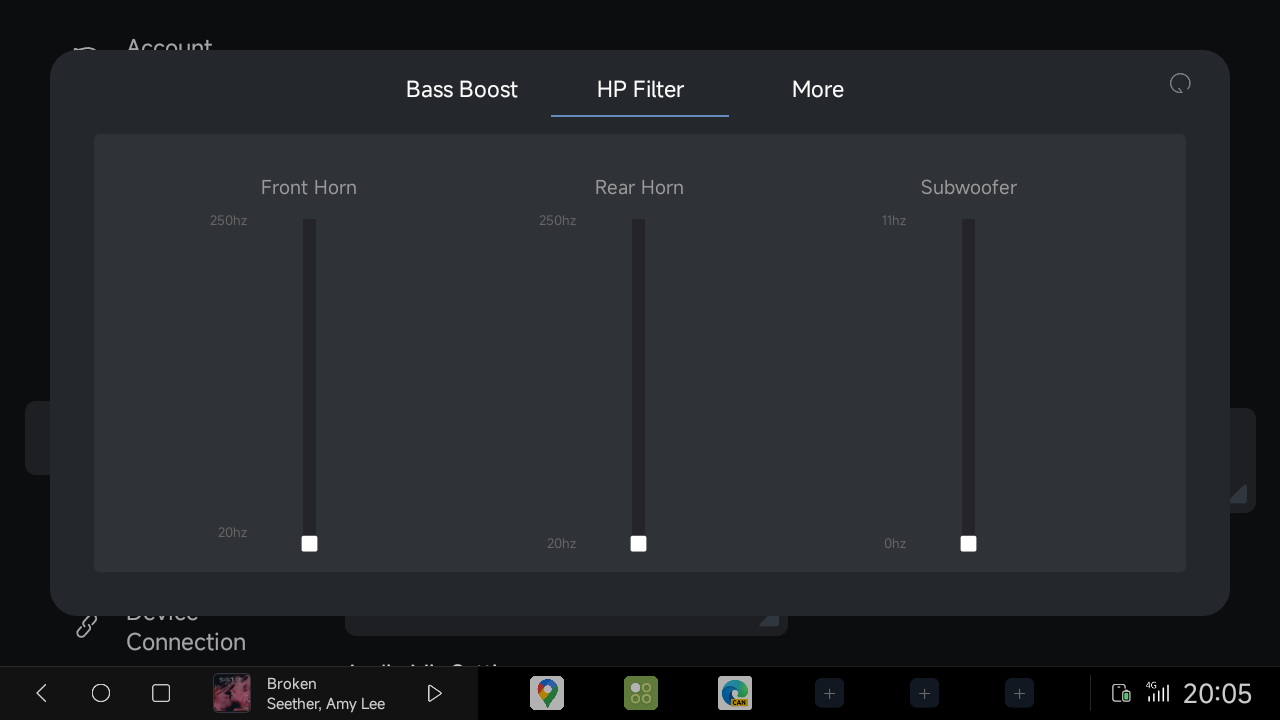Launch the Edge Canary browser
The height and width of the screenshot is (720, 1280).
[735, 693]
